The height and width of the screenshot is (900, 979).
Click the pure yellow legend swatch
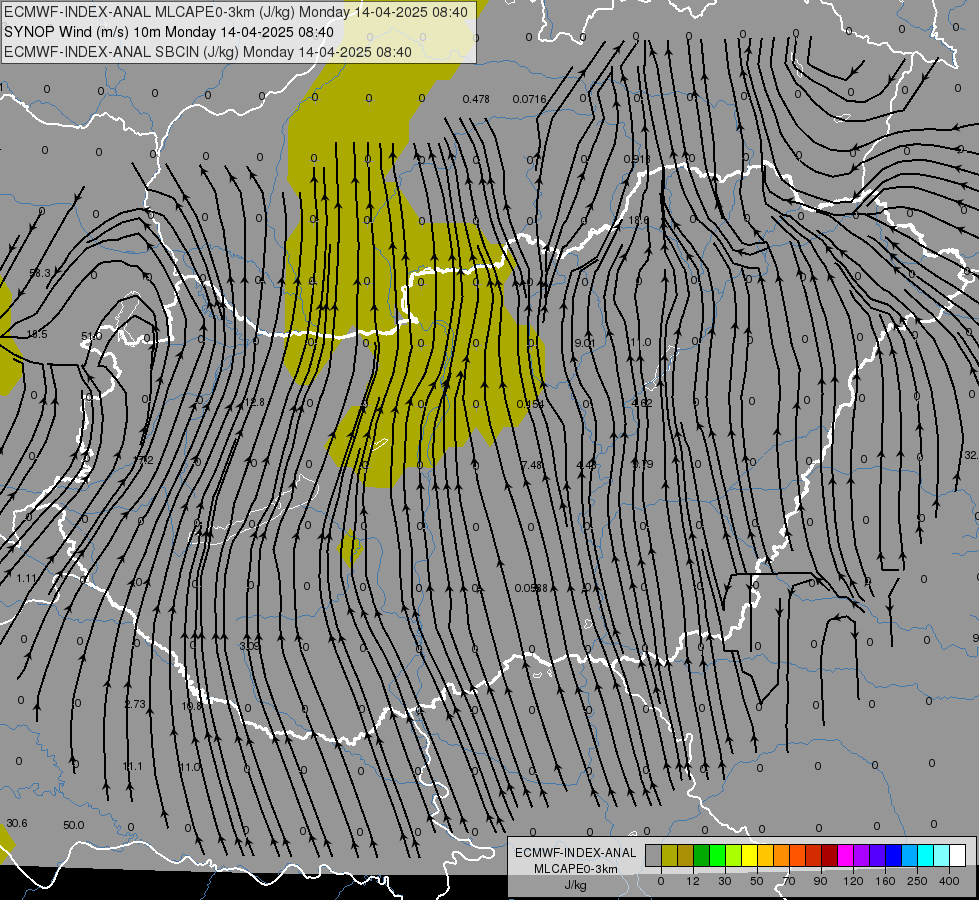[750, 855]
